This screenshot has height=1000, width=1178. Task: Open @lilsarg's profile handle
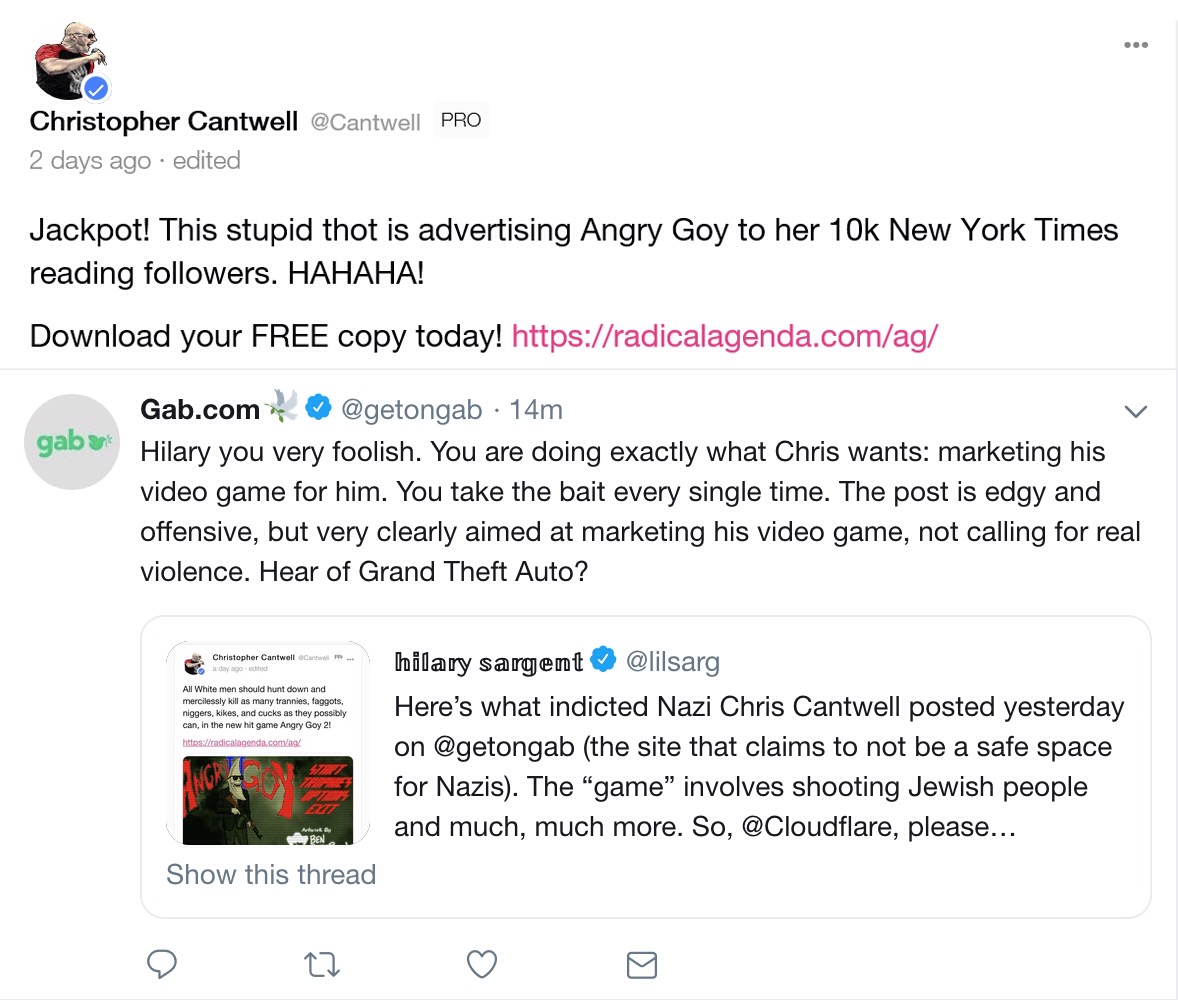(673, 661)
